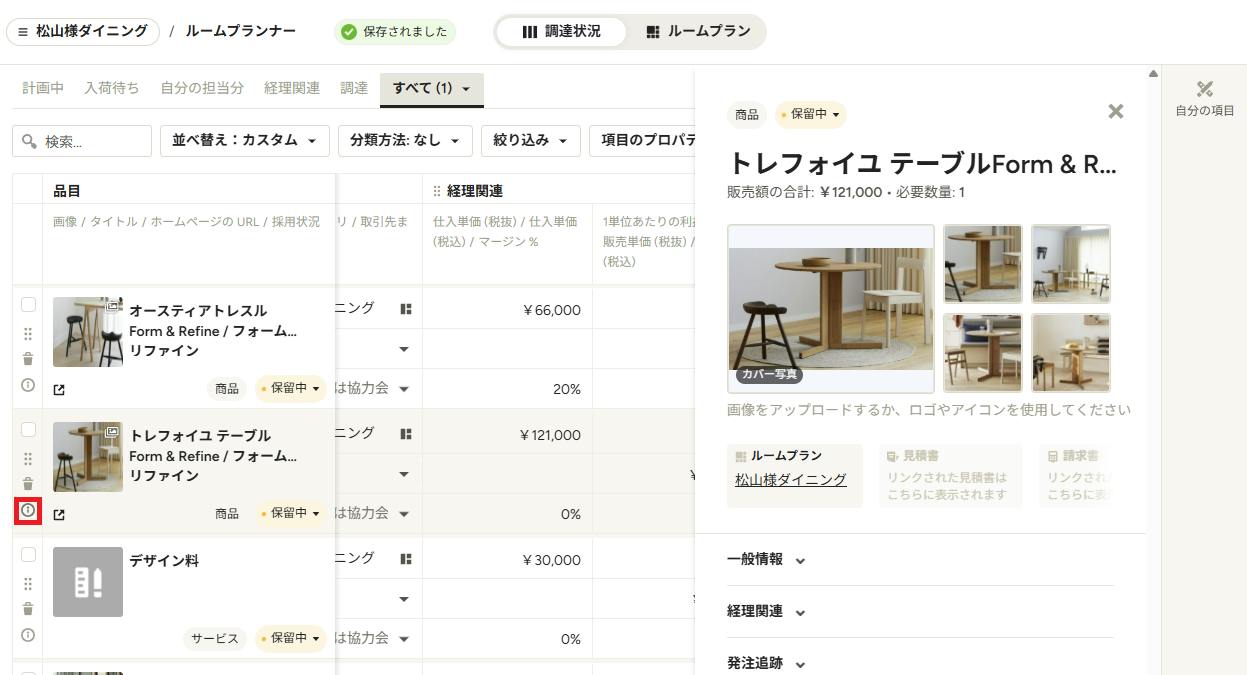Select the 入荷待ち tab
Image resolution: width=1247 pixels, height=675 pixels.
112,88
